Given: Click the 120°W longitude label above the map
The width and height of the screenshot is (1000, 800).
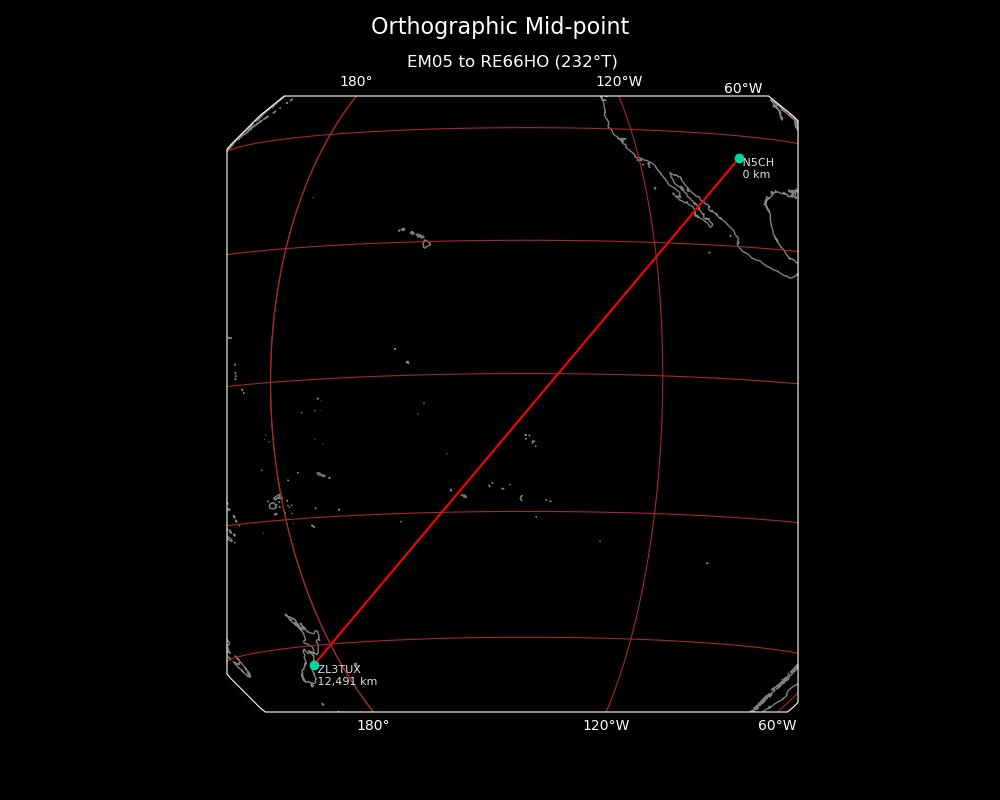Looking at the screenshot, I should tap(619, 82).
